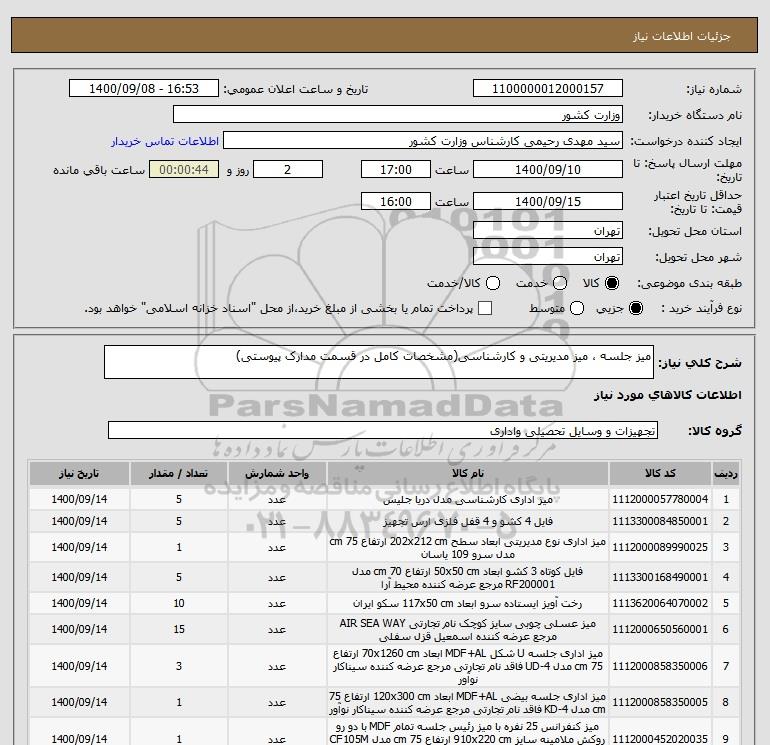This screenshot has height=745, width=770.
Task: Click the remaining time countdown 00:00:44
Action: tap(184, 169)
